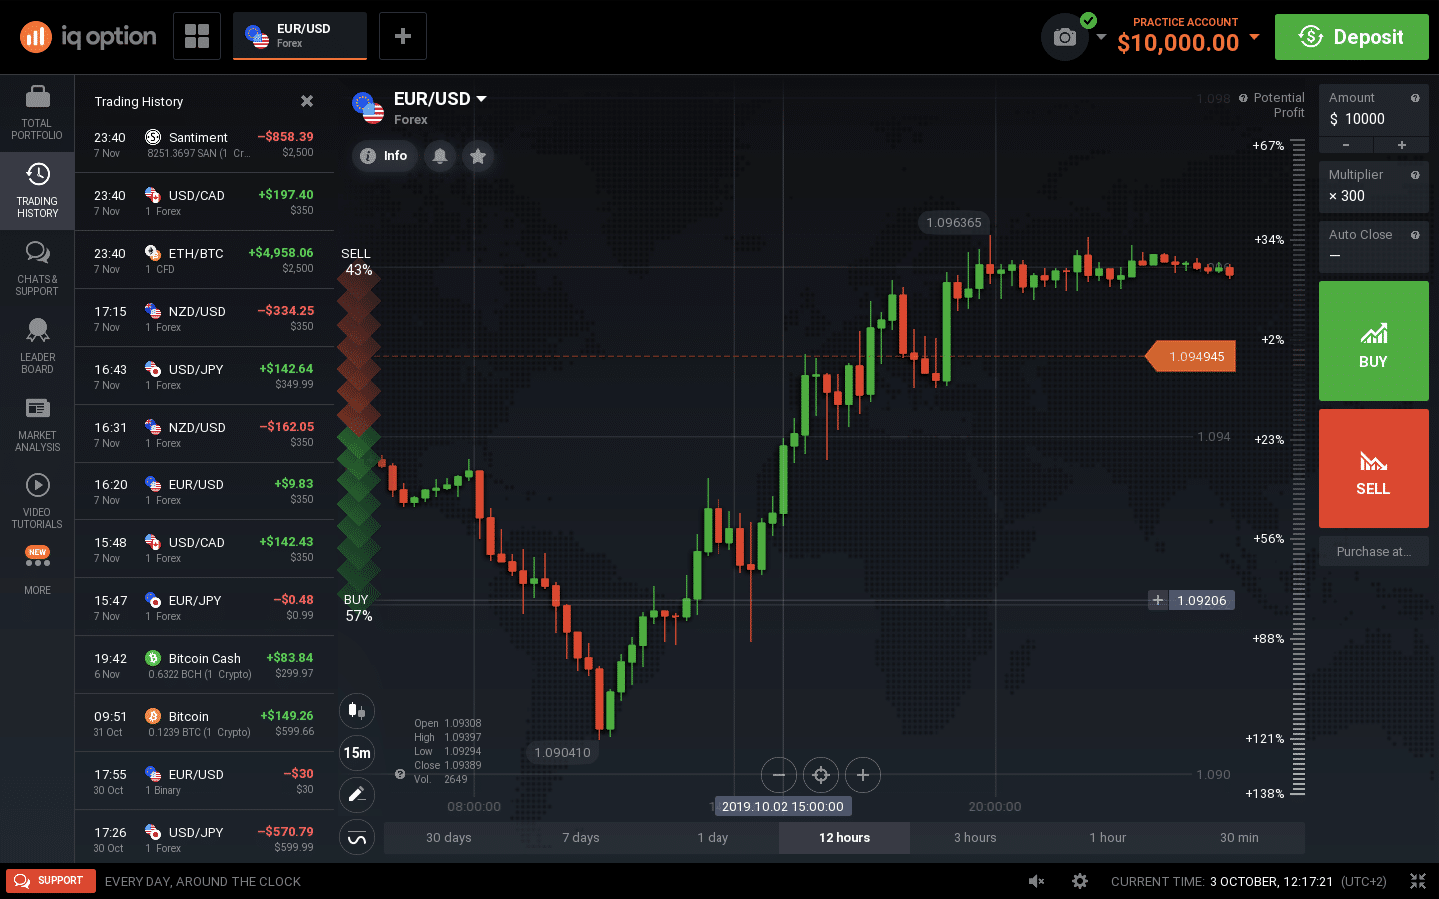Take a chart screenshot with camera icon
Image resolution: width=1439 pixels, height=899 pixels.
pyautogui.click(x=1065, y=37)
